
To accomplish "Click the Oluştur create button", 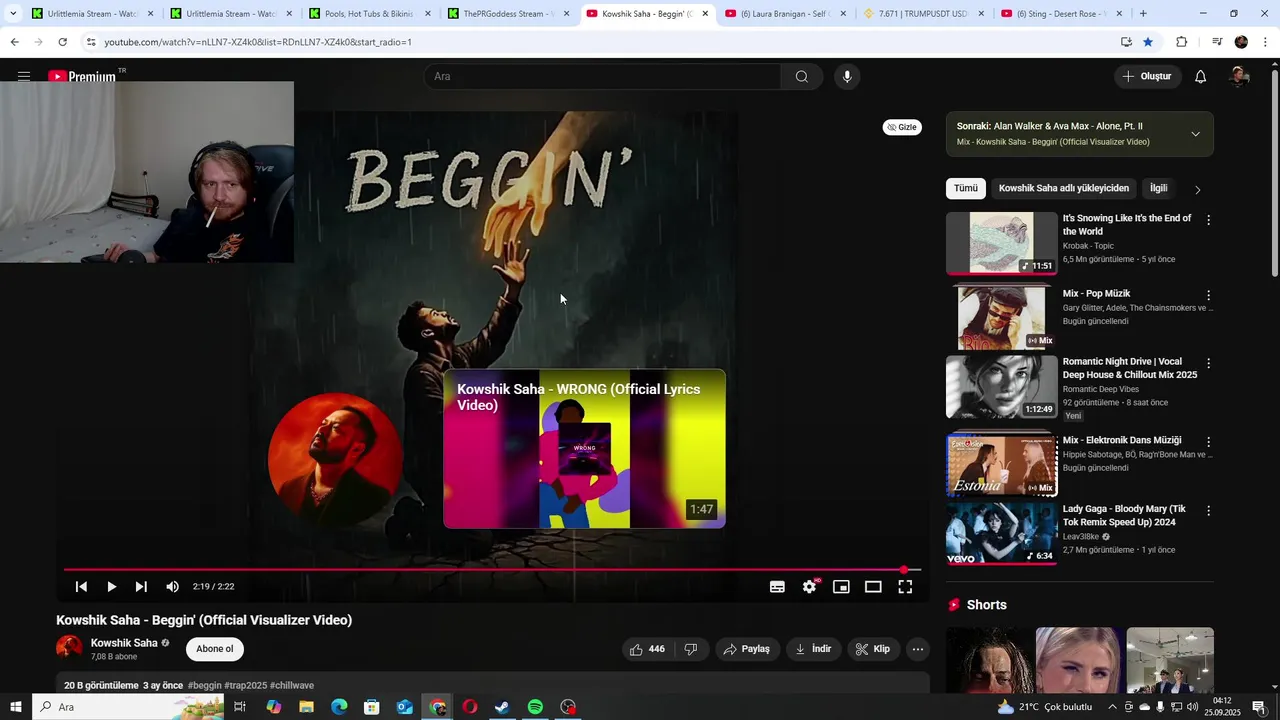I will coord(1147,76).
